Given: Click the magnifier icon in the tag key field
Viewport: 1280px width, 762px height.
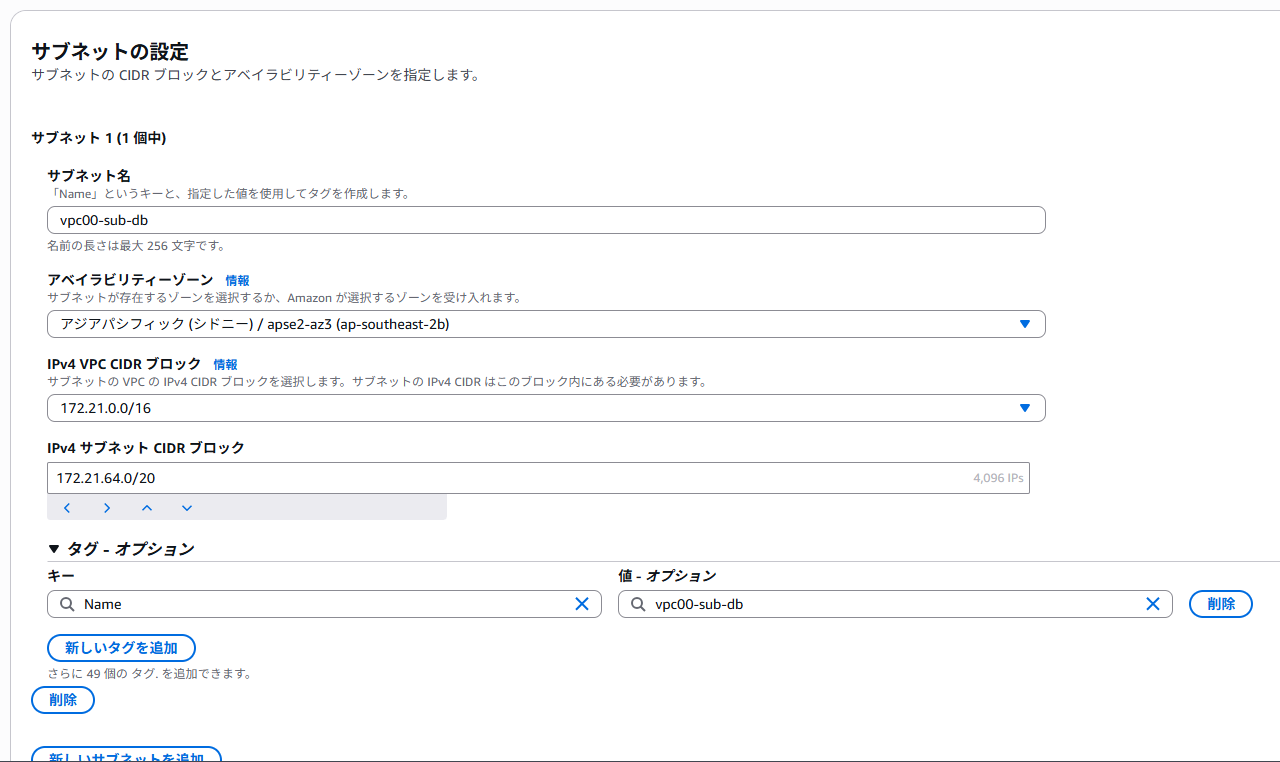Looking at the screenshot, I should click(67, 604).
